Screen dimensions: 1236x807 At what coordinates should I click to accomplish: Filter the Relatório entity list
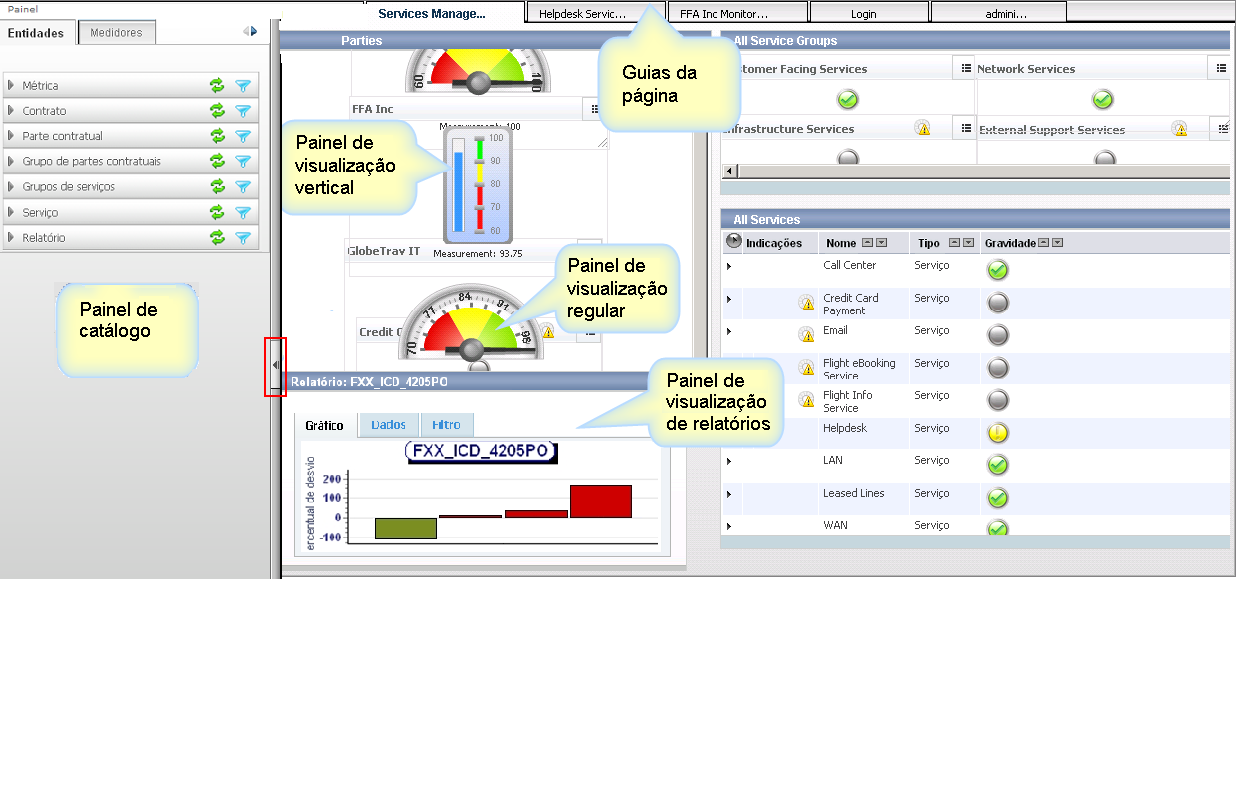click(x=242, y=238)
